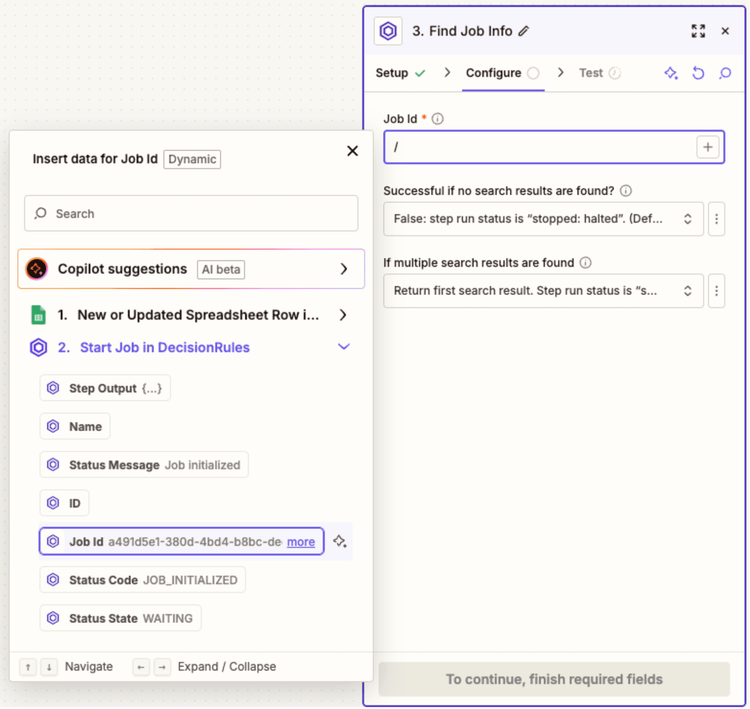This screenshot has height=709, width=750.
Task: Click the info icon next to Job Id
Action: pyautogui.click(x=438, y=119)
